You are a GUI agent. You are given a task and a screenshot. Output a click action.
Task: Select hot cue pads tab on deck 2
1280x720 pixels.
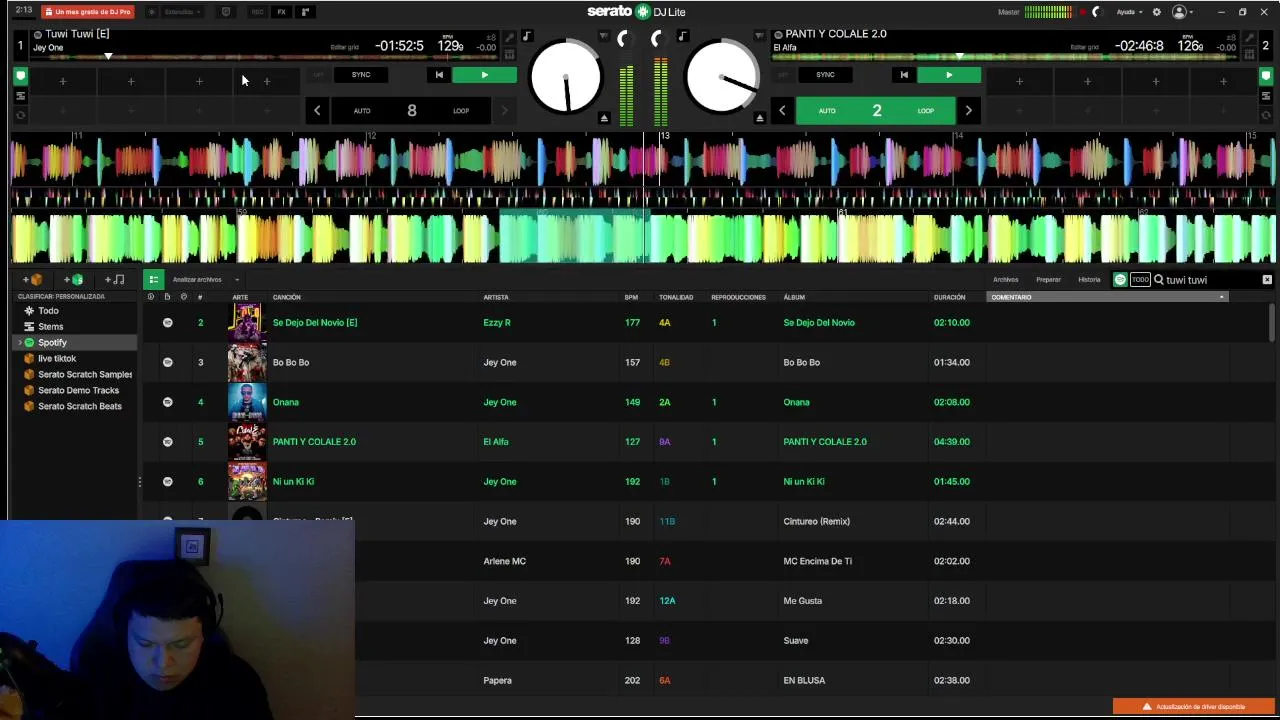click(x=1265, y=76)
